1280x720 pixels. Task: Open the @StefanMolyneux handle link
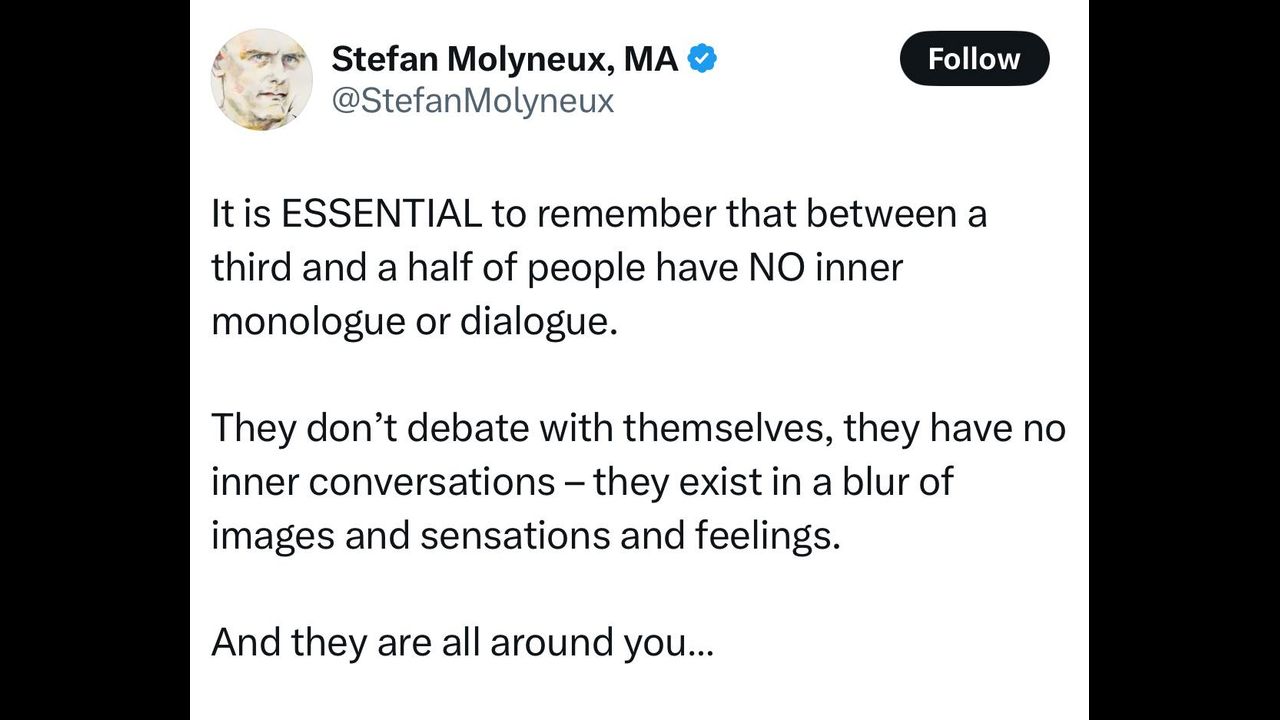pyautogui.click(x=472, y=101)
